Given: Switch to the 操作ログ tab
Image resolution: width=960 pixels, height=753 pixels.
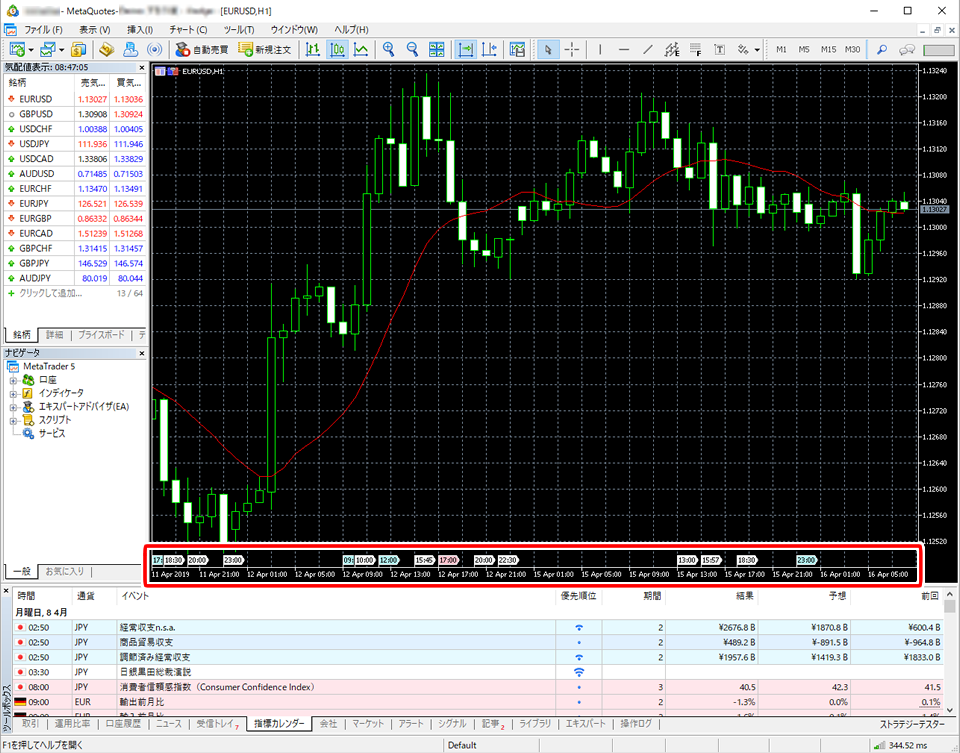Looking at the screenshot, I should [636, 723].
